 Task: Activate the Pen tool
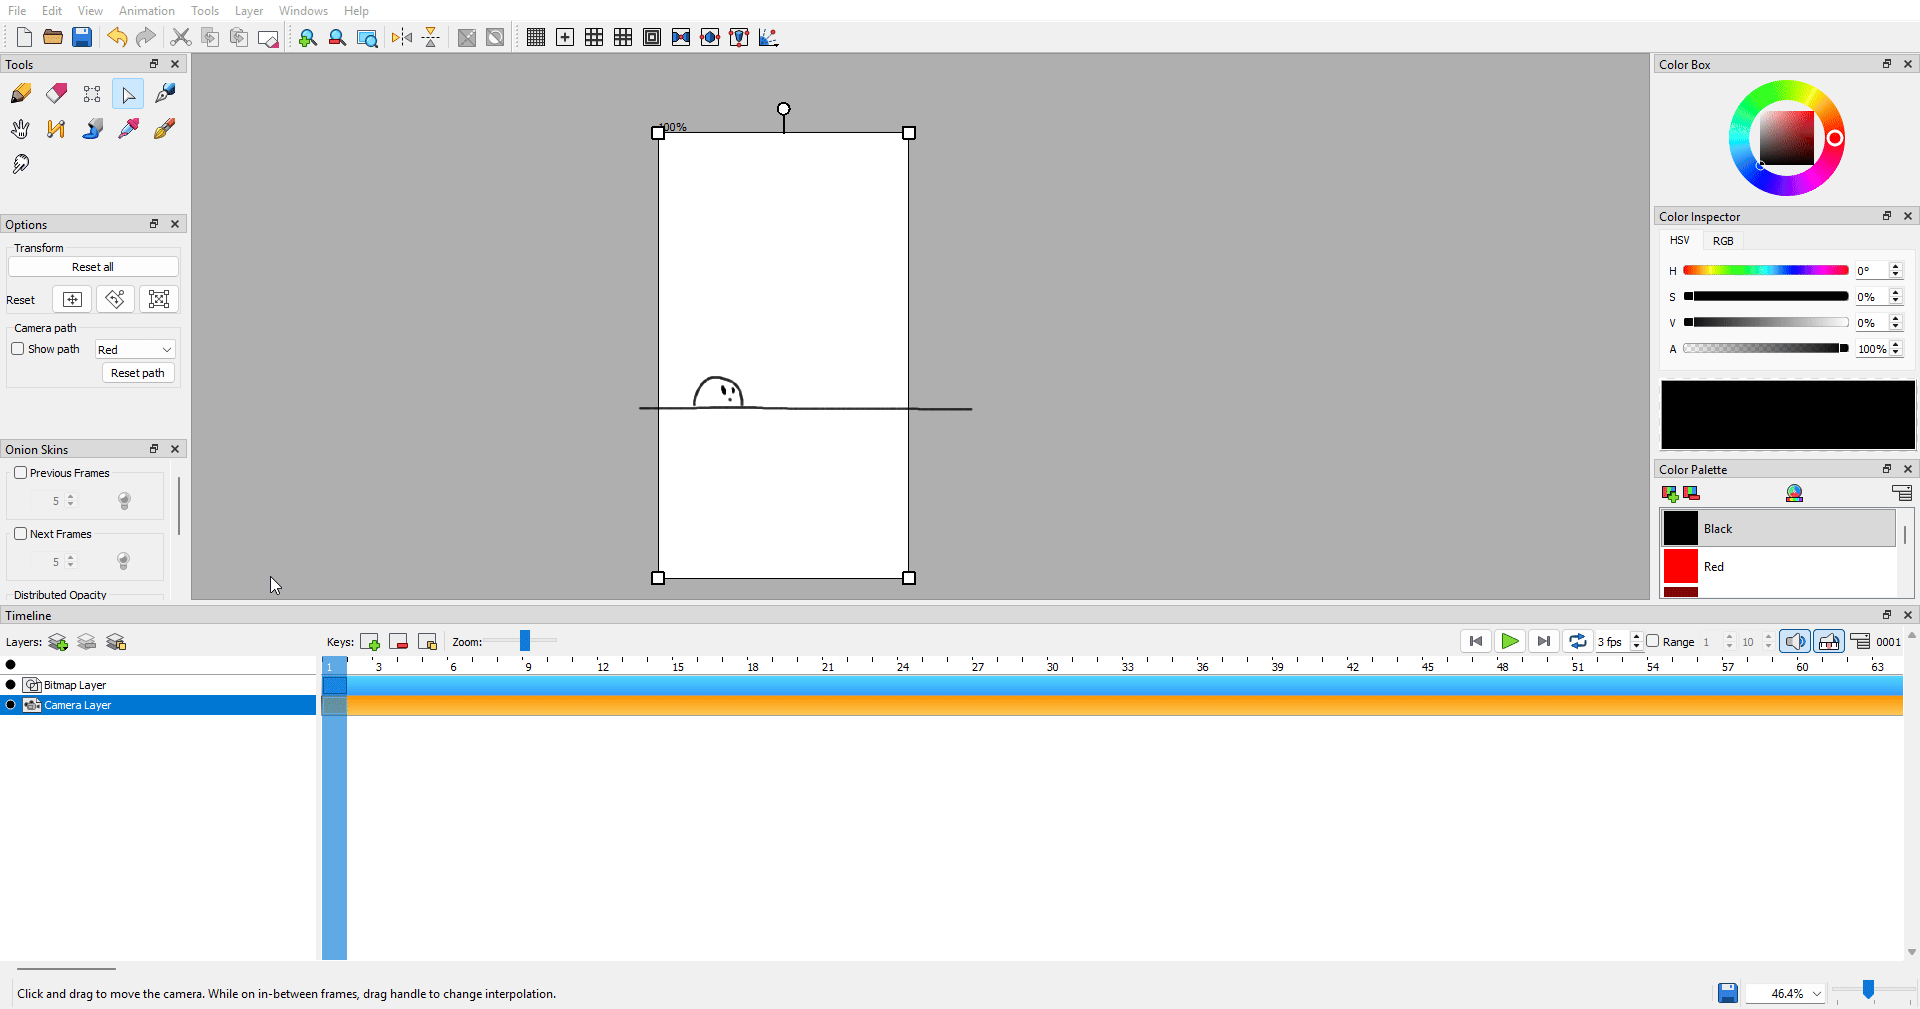(165, 94)
